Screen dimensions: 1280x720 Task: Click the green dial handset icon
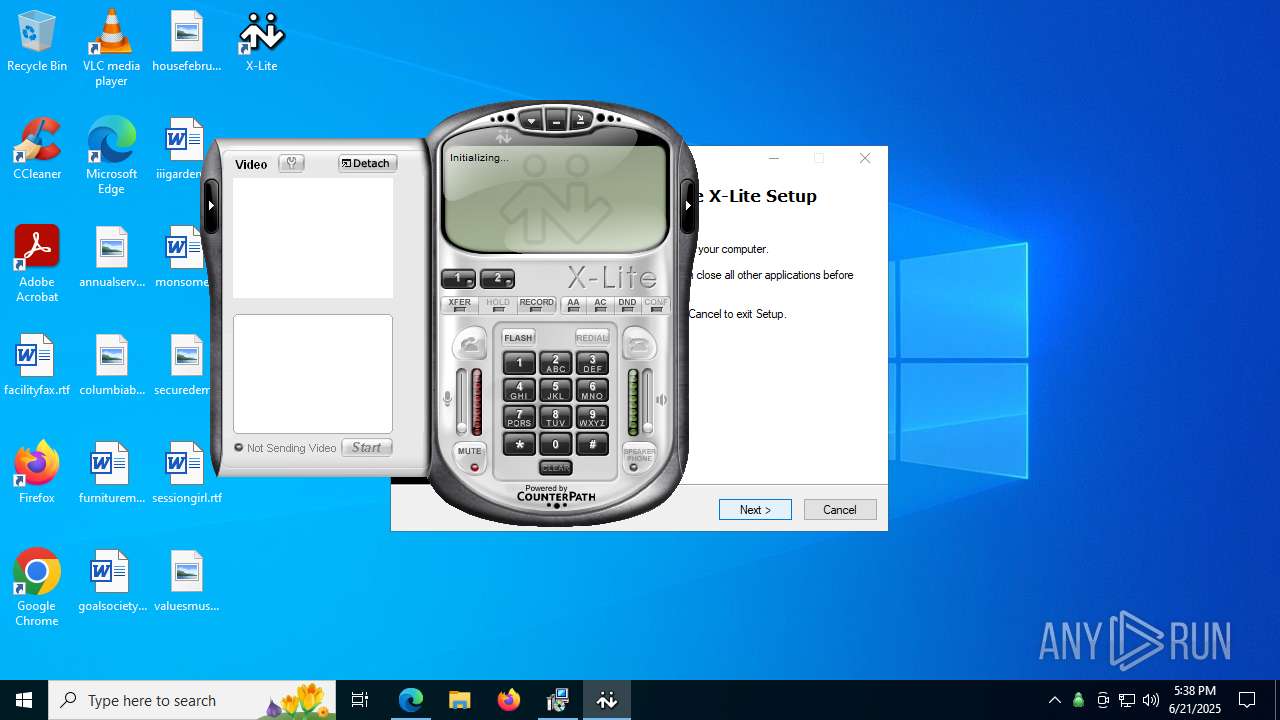click(x=470, y=345)
